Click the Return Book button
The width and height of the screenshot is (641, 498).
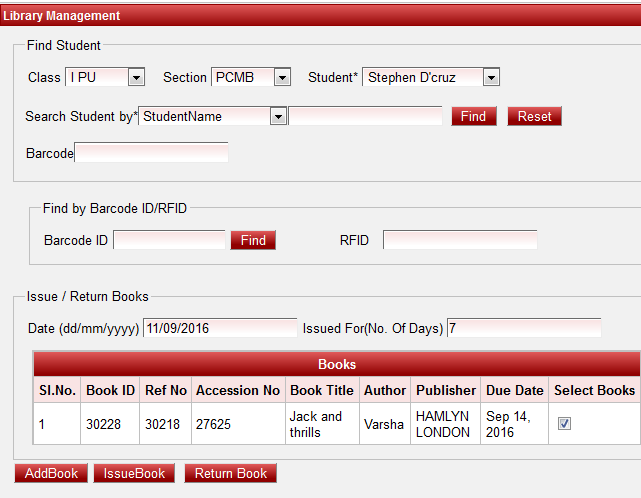pyautogui.click(x=231, y=473)
